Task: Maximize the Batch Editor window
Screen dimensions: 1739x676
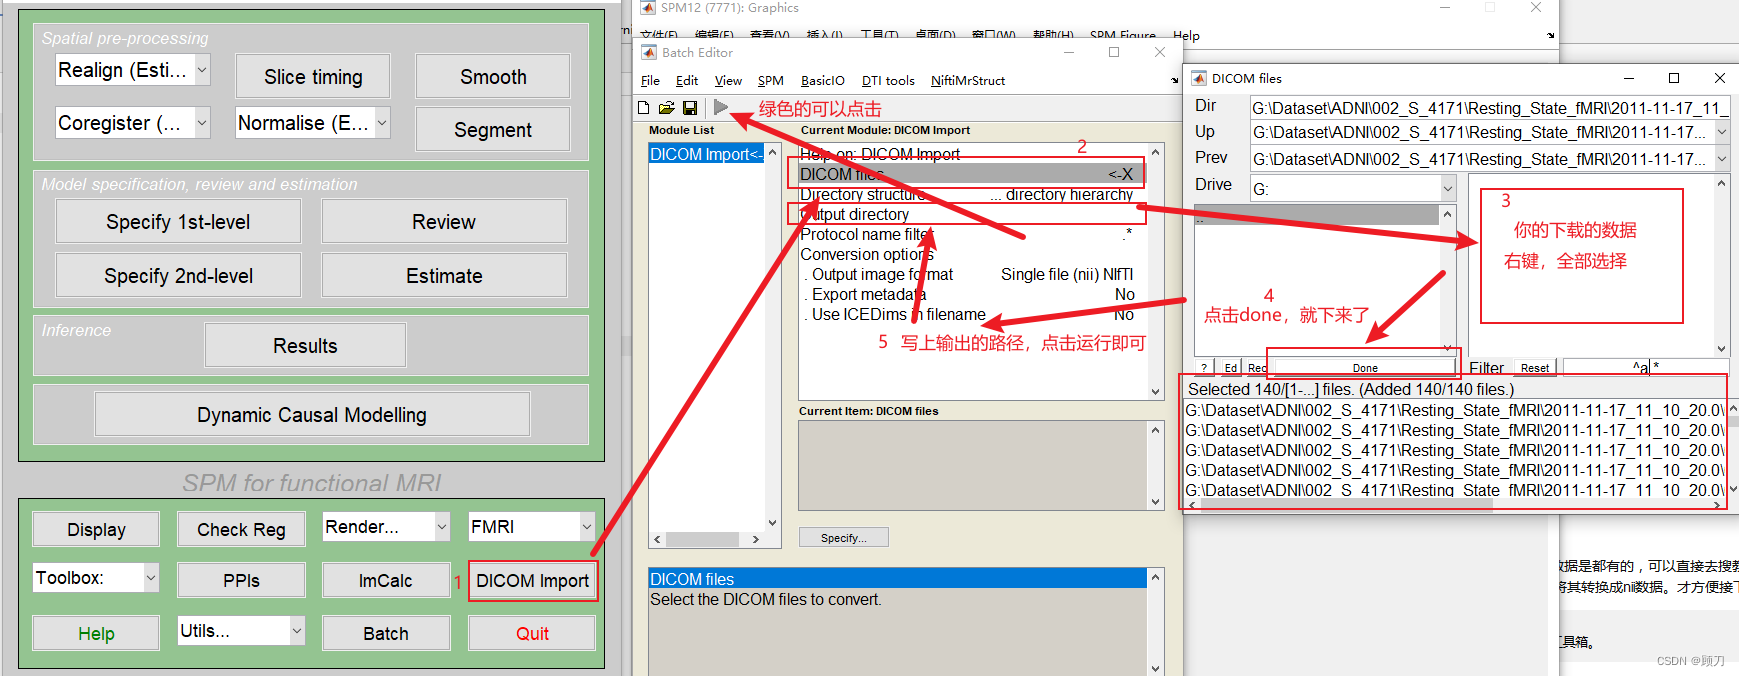Action: click(1114, 52)
